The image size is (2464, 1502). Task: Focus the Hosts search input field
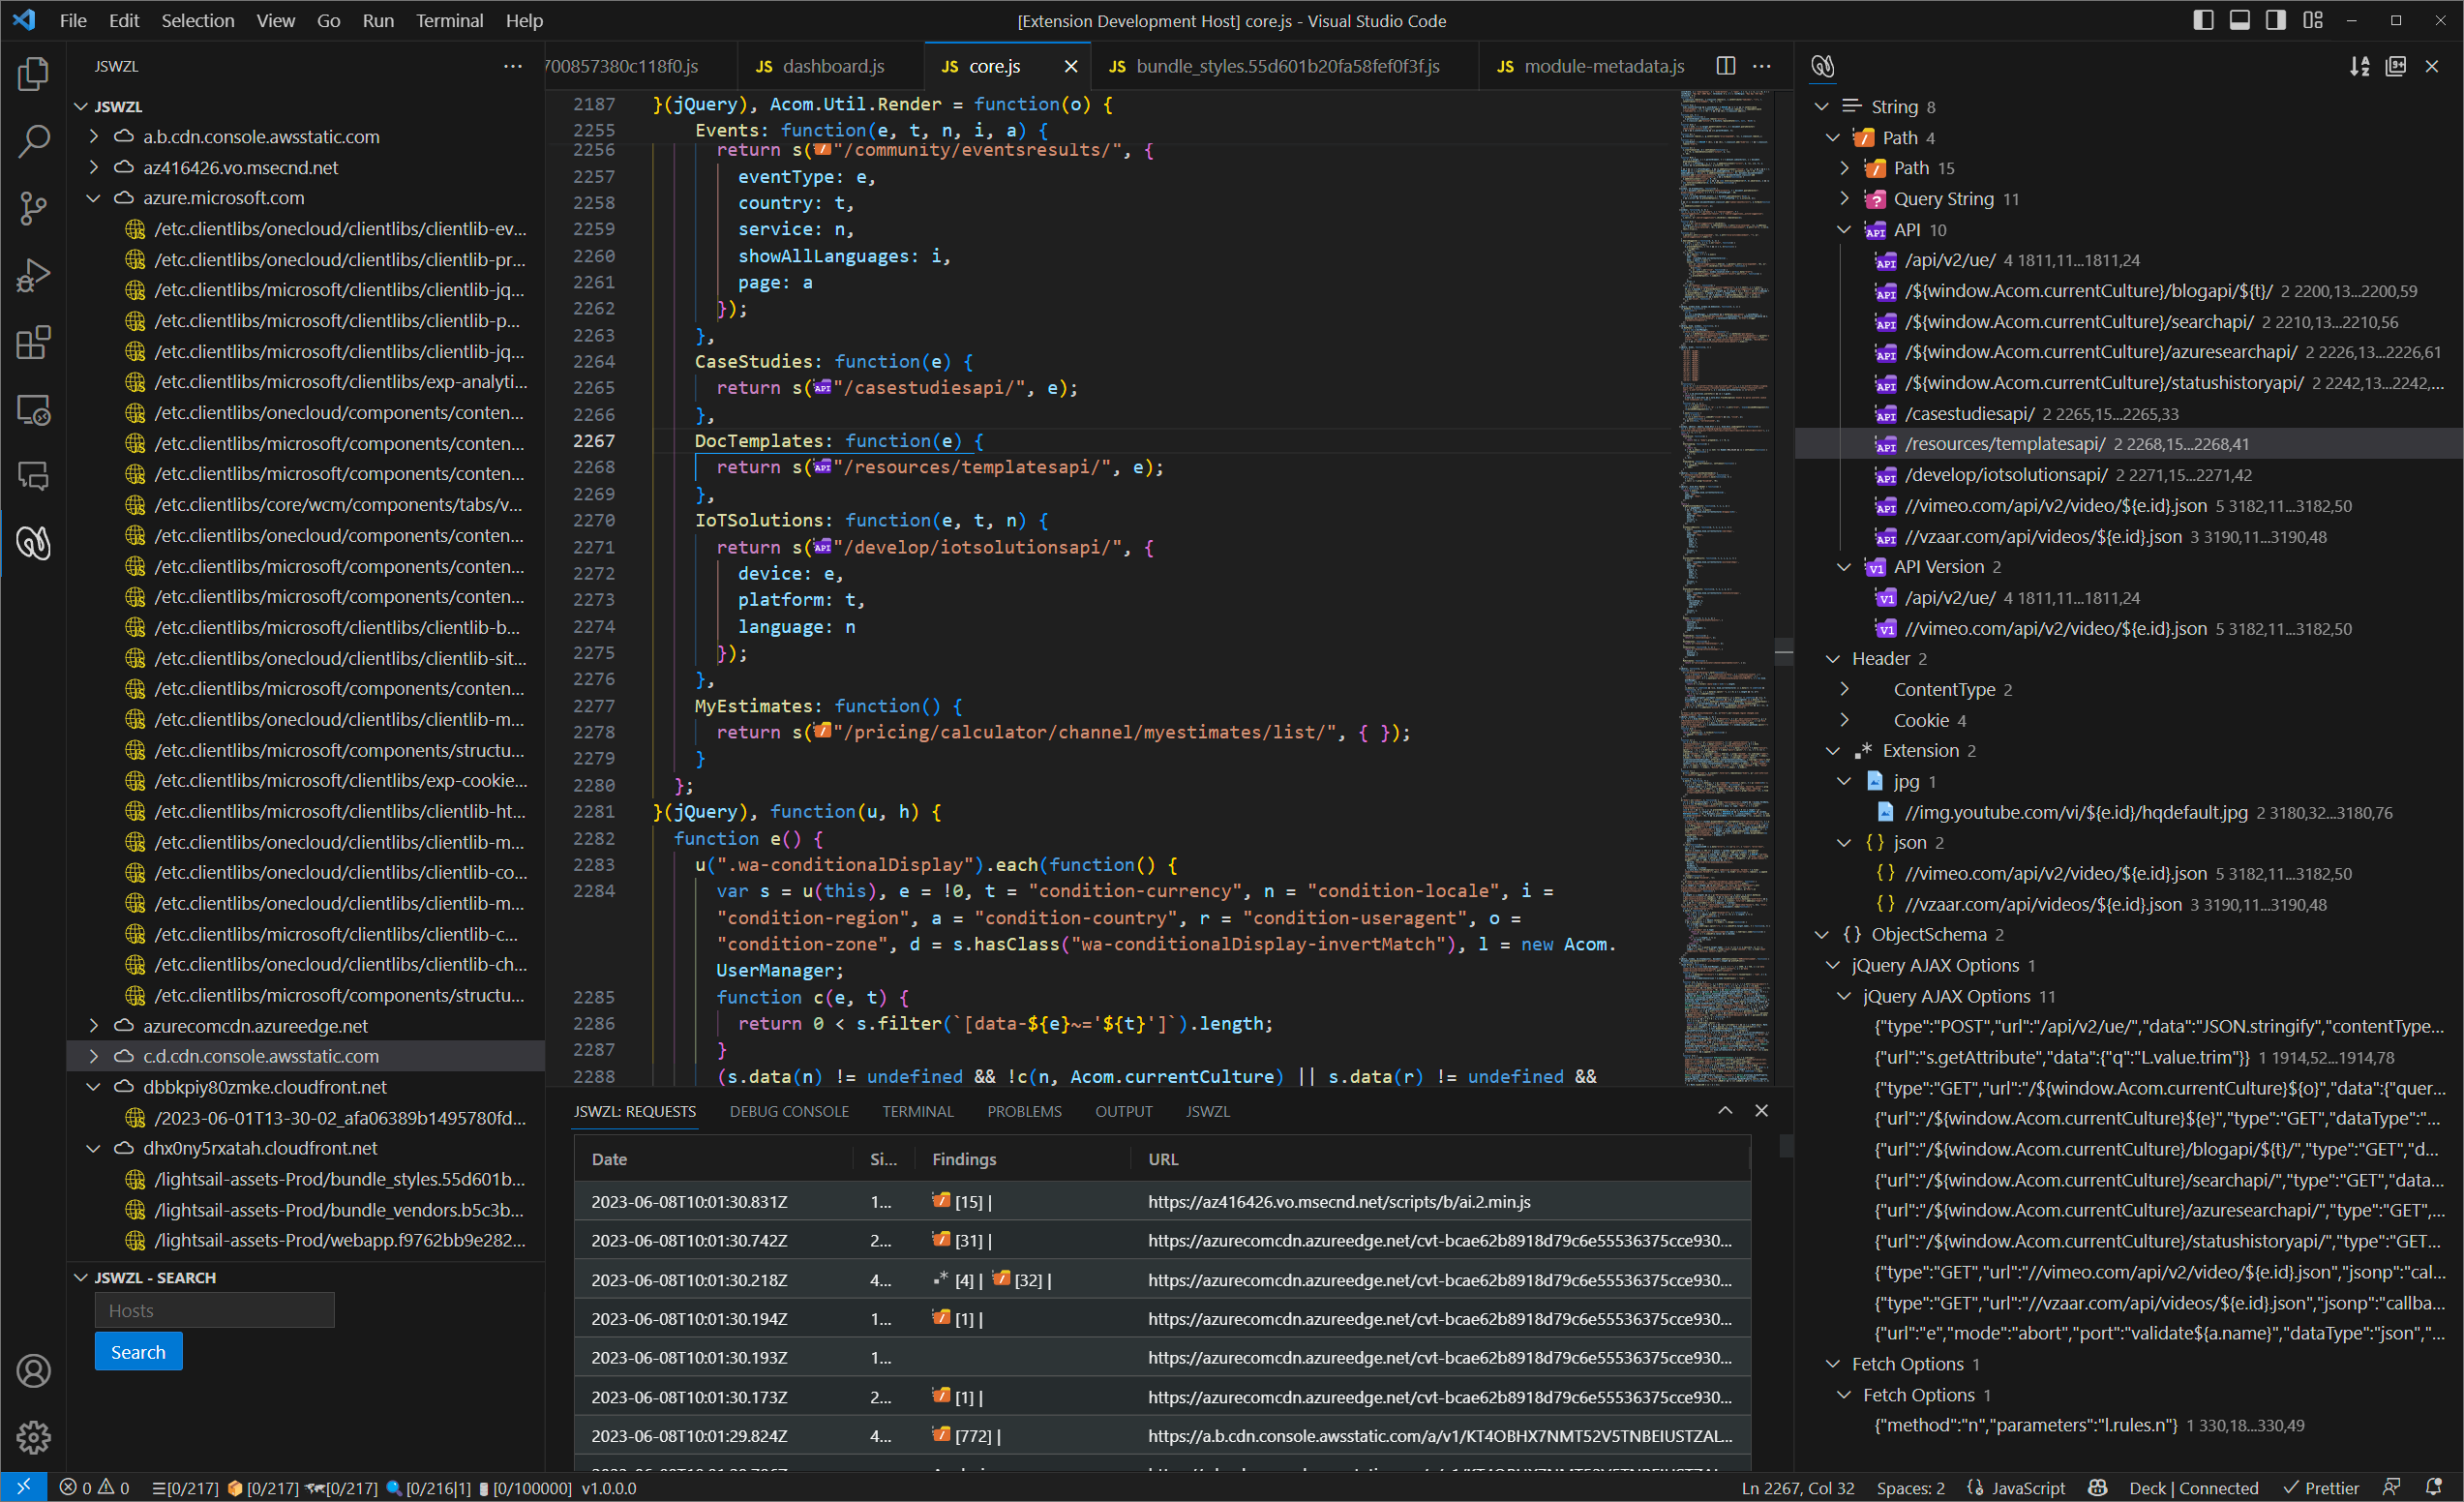[214, 1310]
